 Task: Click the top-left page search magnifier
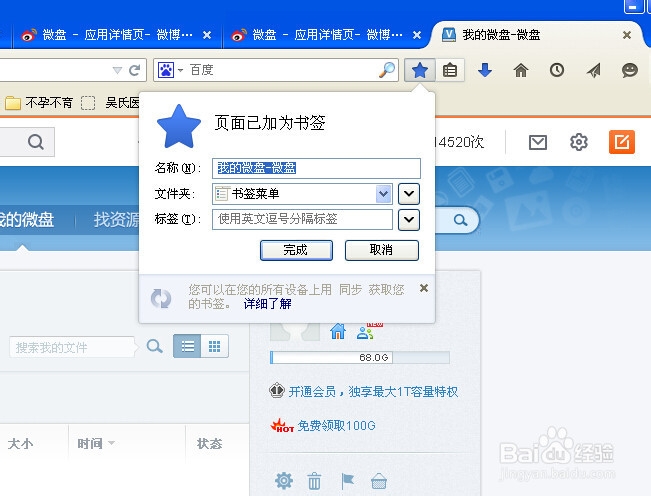pos(36,142)
